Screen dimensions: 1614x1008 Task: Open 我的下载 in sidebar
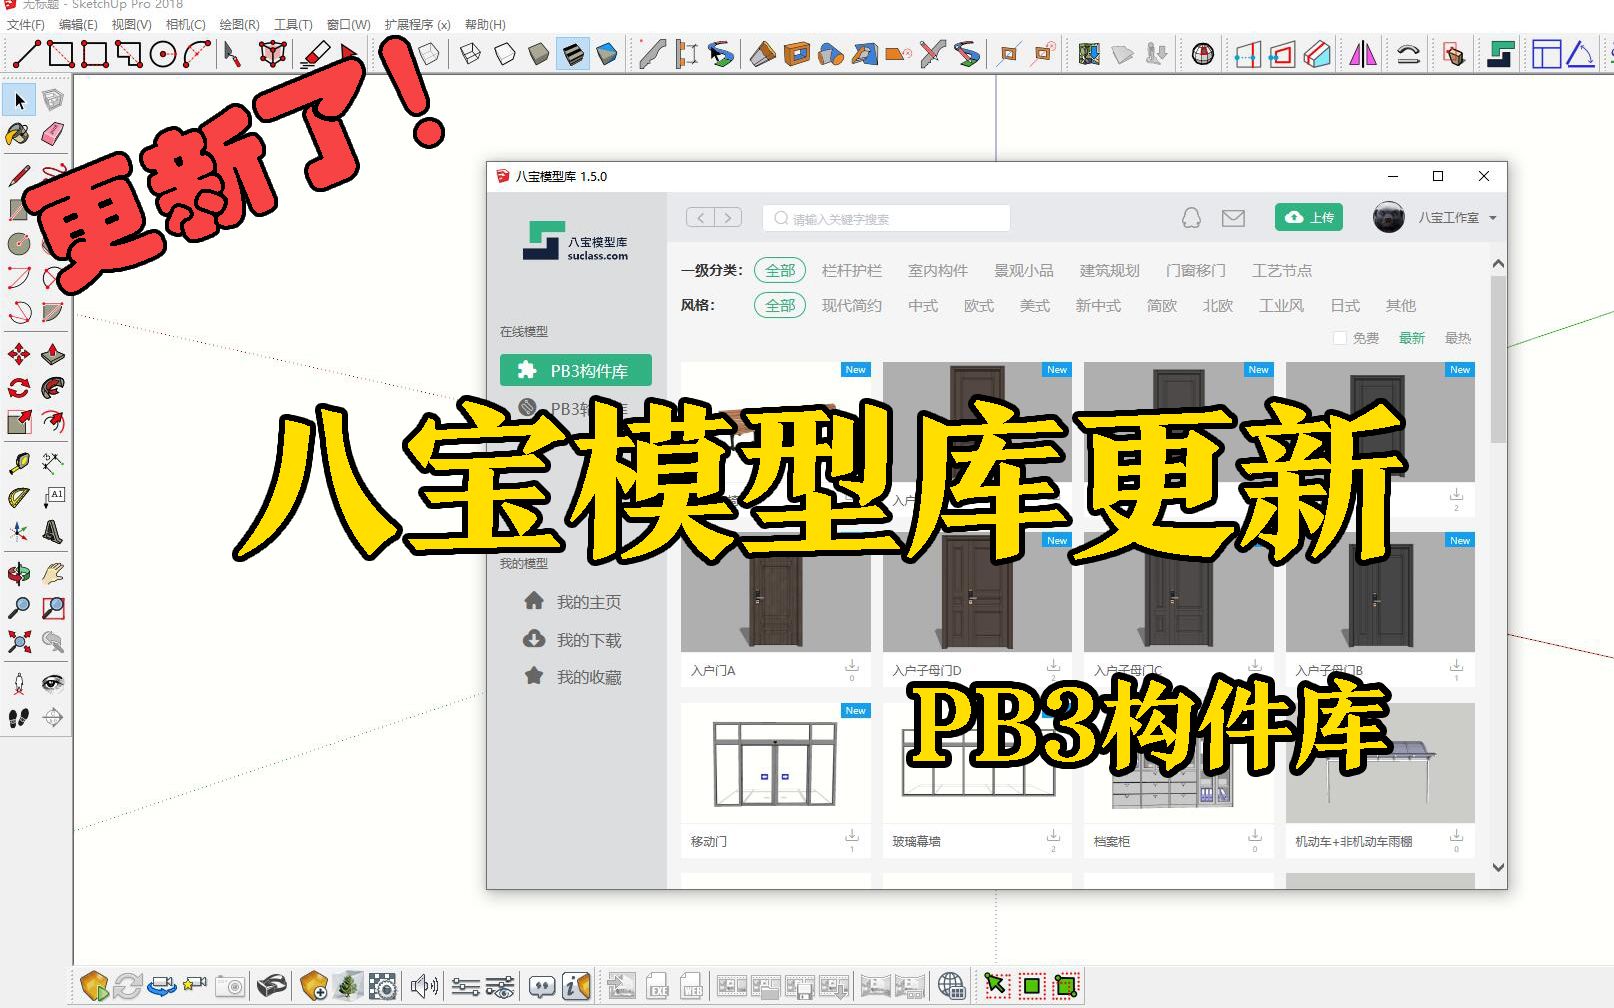pyautogui.click(x=573, y=640)
